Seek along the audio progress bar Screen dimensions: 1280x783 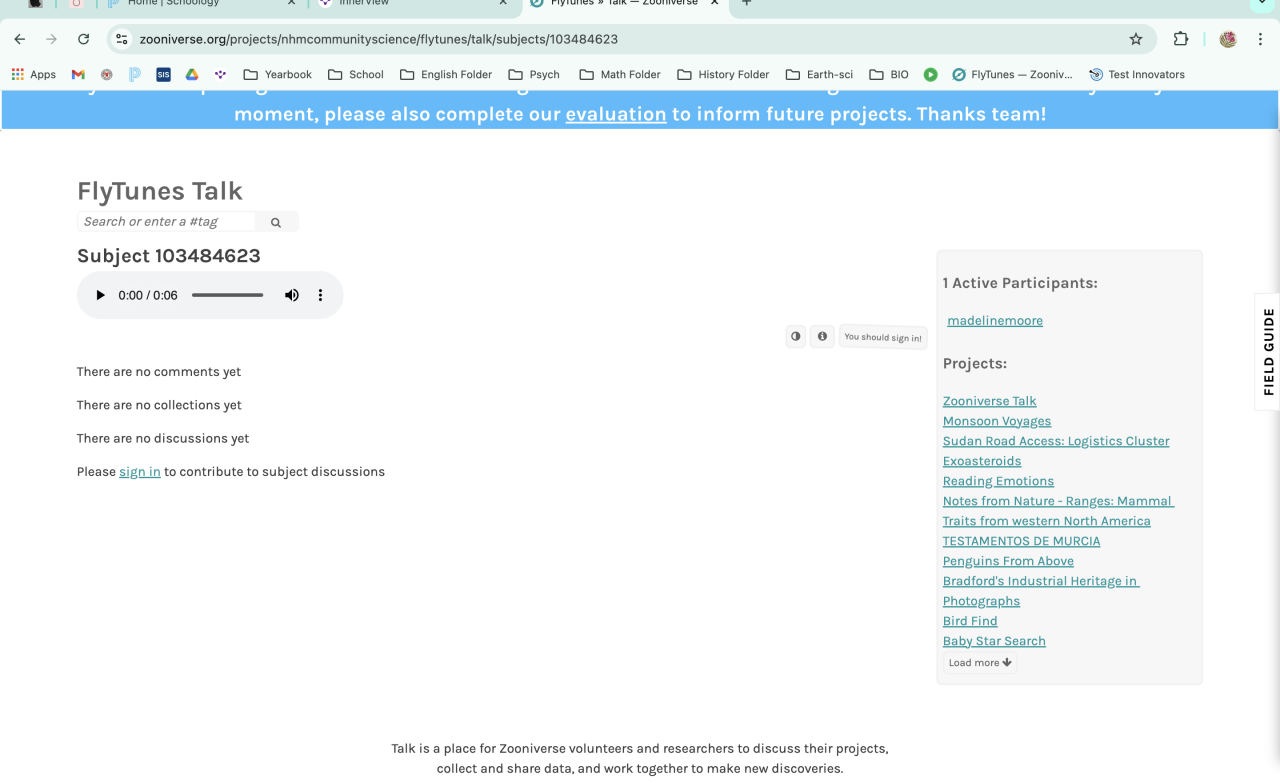[228, 295]
